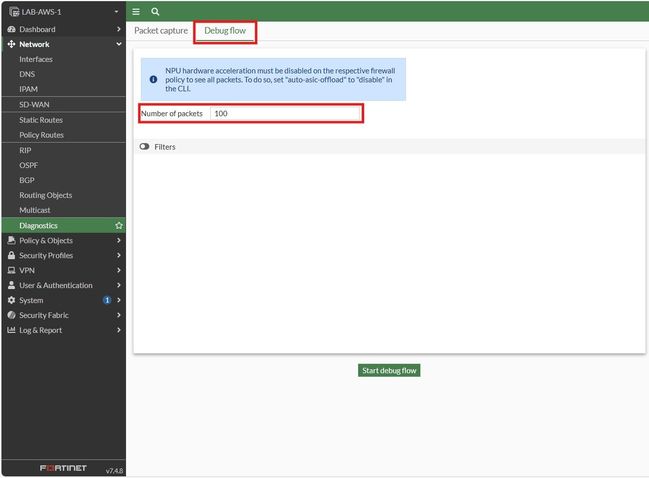Image resolution: width=649 pixels, height=478 pixels.
Task: Expand the Security Profiles chevron
Action: (x=119, y=255)
